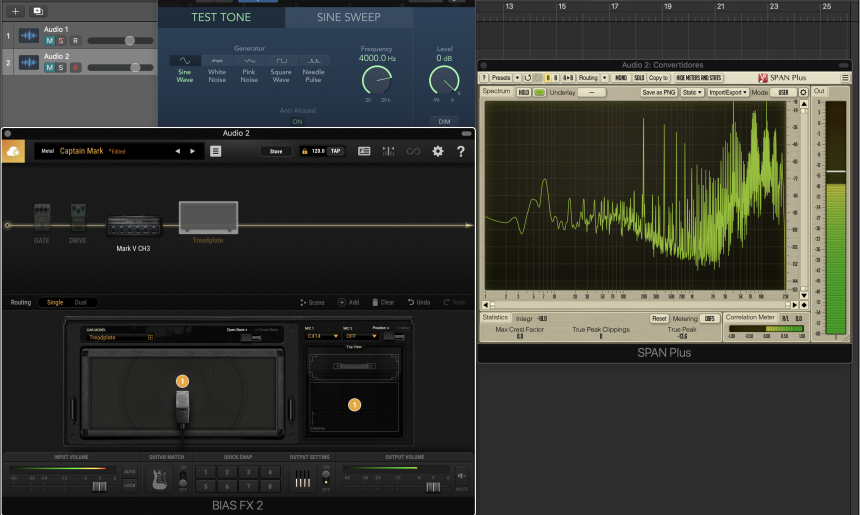The width and height of the screenshot is (860, 515).
Task: Open SPAN Plus help question mark button
Action: tap(484, 78)
